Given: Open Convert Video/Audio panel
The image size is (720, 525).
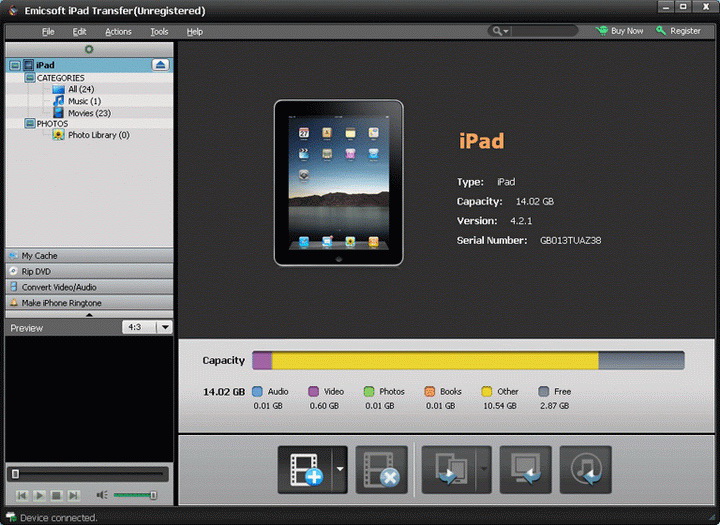Looking at the screenshot, I should coord(89,287).
